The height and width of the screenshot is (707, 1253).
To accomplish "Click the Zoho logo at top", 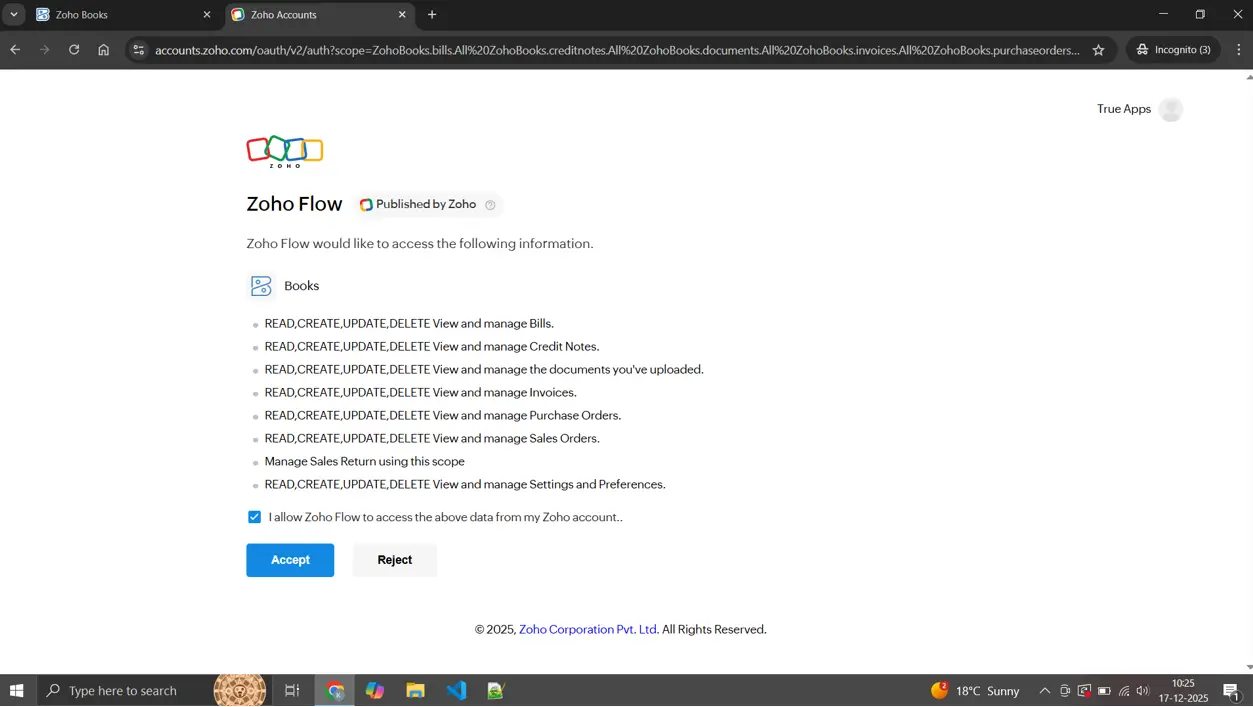I will click(285, 151).
